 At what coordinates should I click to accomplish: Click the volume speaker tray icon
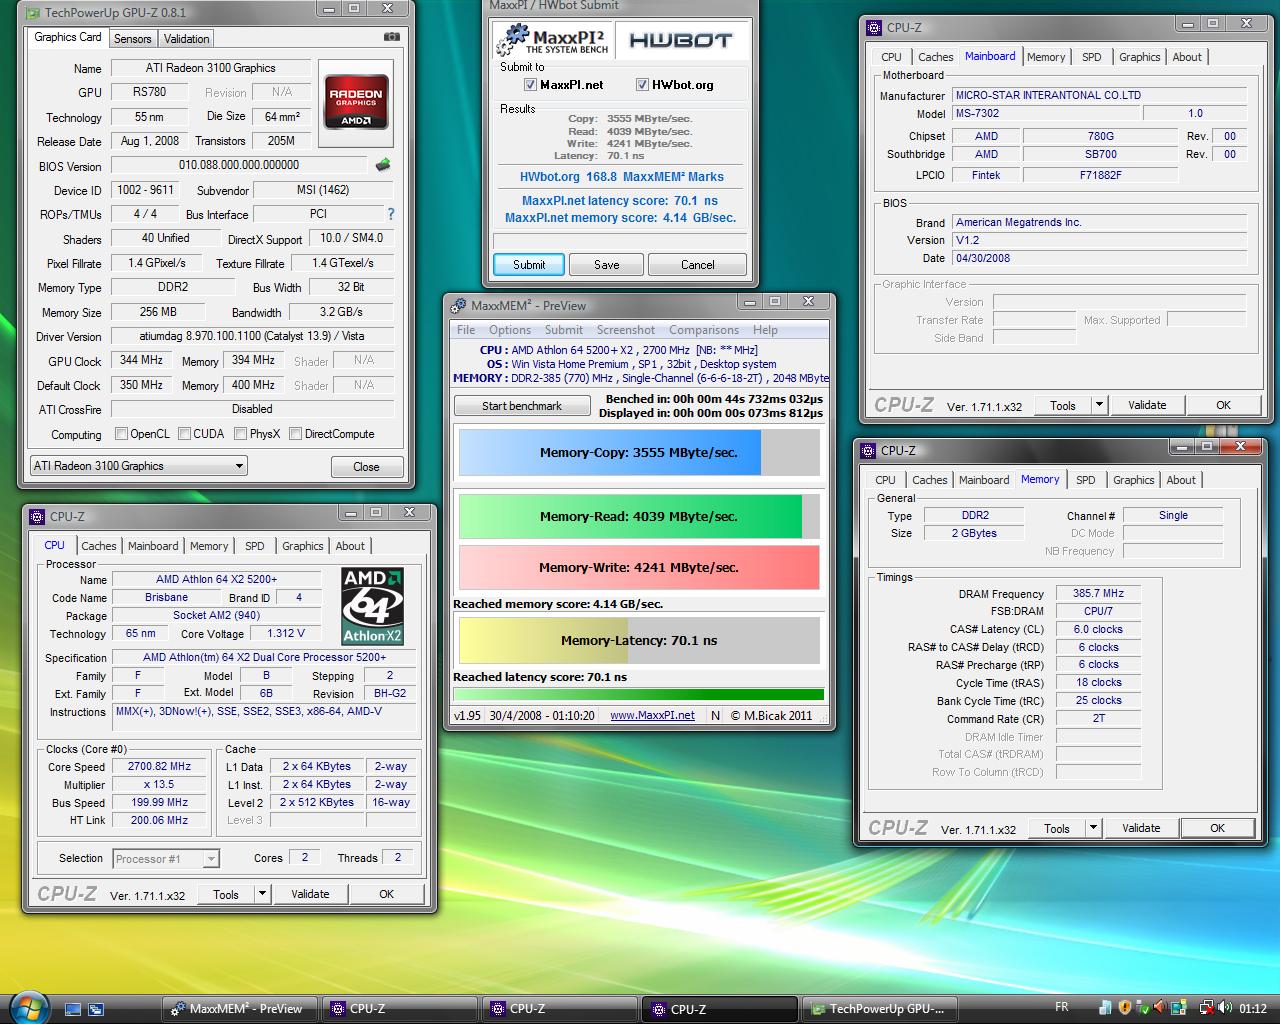pyautogui.click(x=1225, y=1007)
